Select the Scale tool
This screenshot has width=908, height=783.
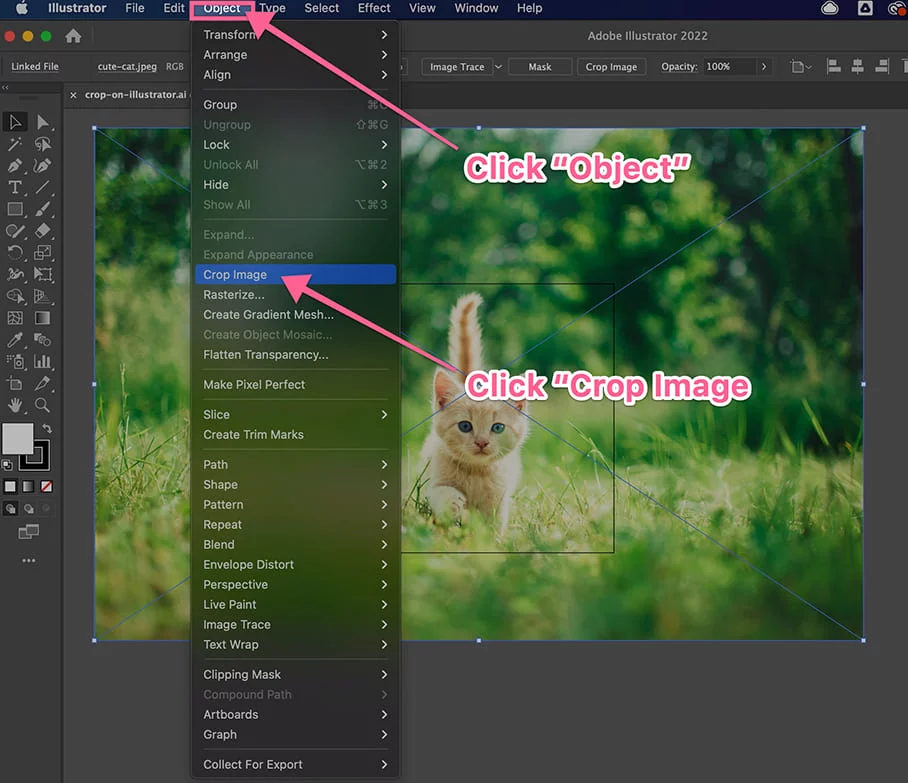point(42,253)
